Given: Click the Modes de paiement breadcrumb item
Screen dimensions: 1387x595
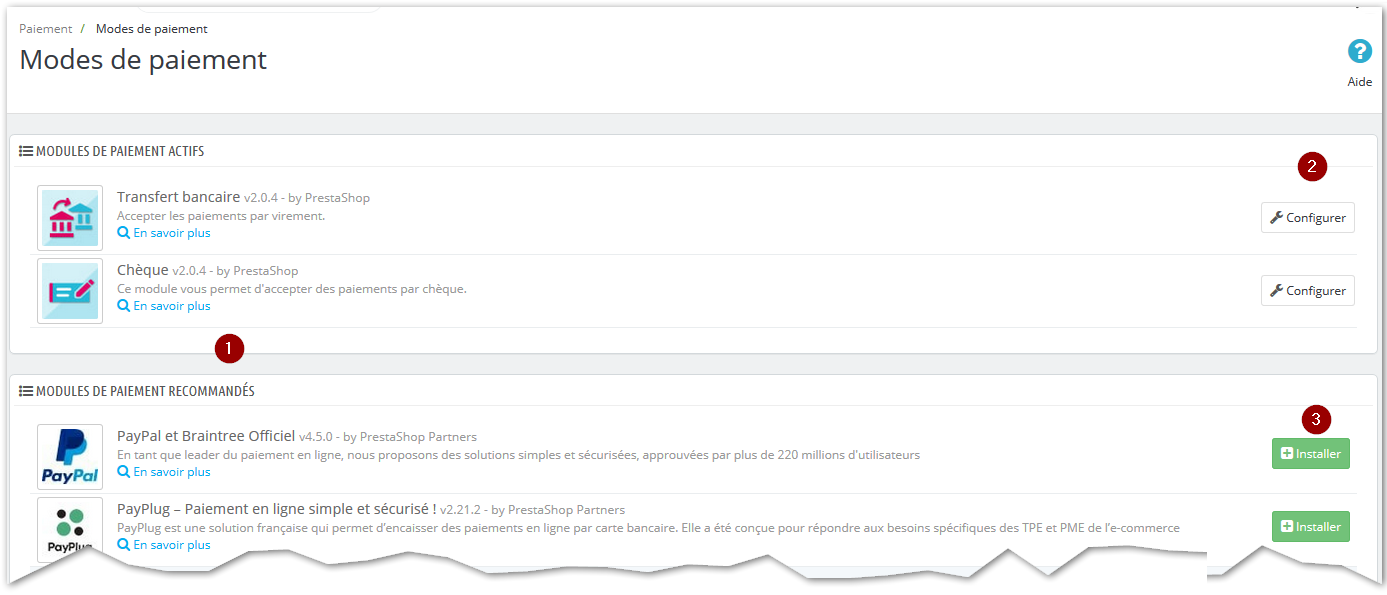Looking at the screenshot, I should point(152,29).
